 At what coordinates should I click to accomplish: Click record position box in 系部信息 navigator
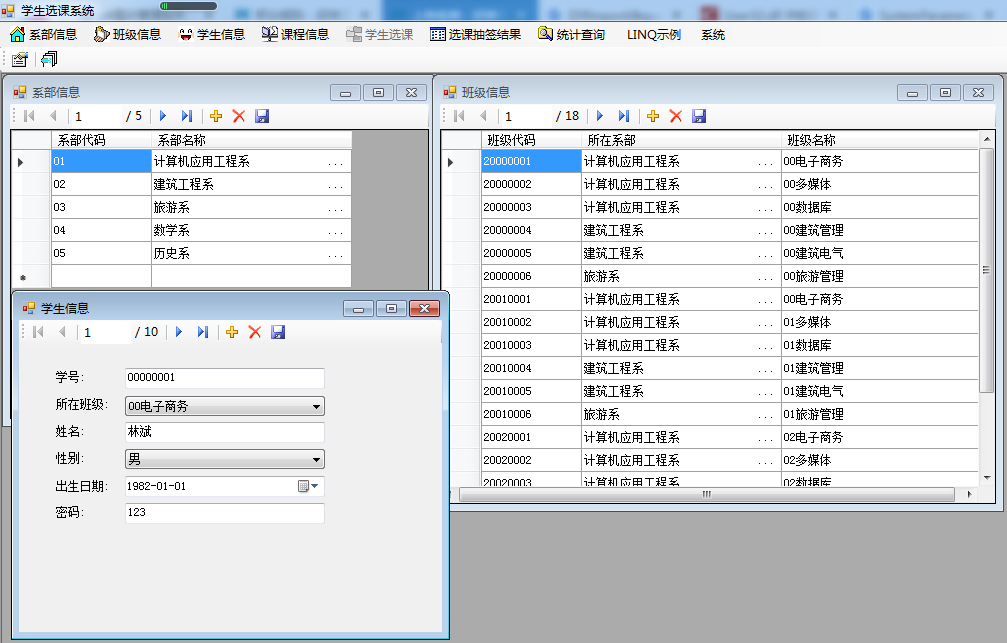96,116
